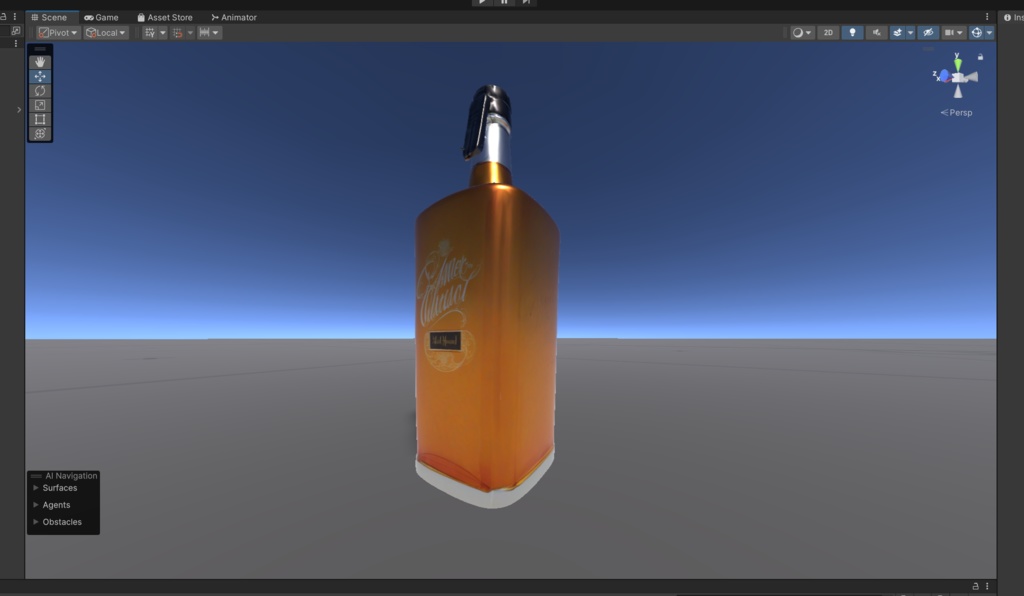The height and width of the screenshot is (596, 1024).
Task: Switch to the Animator tab
Action: 235,17
